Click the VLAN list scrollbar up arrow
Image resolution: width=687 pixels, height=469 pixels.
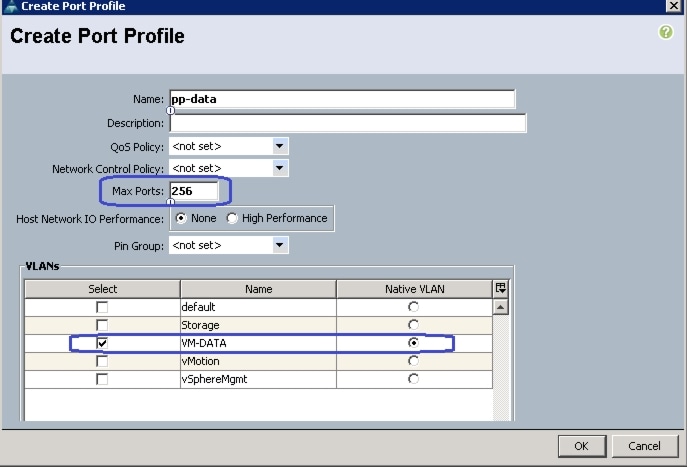501,307
